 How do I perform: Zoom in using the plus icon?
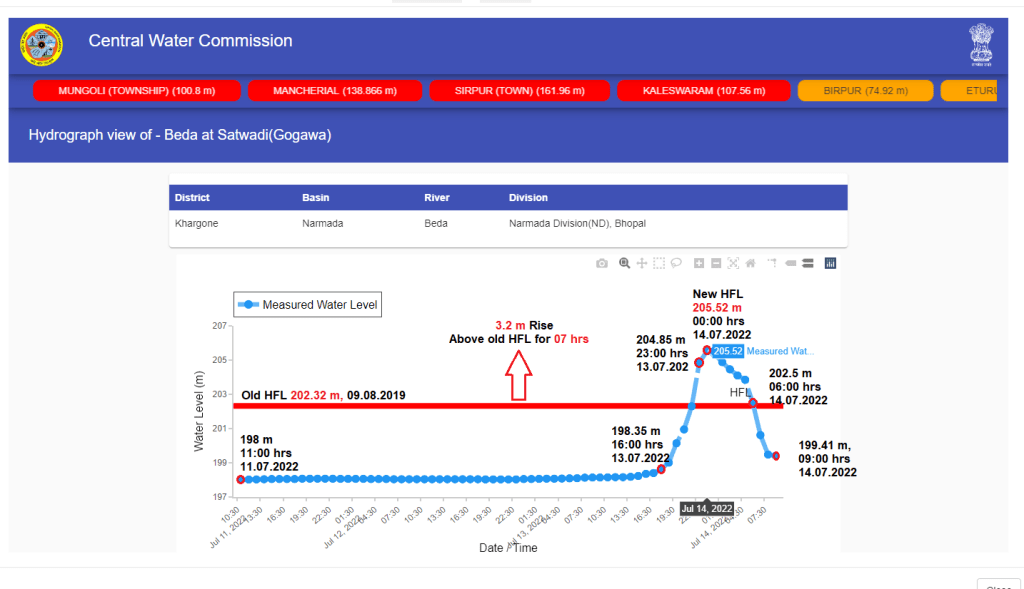coord(699,263)
